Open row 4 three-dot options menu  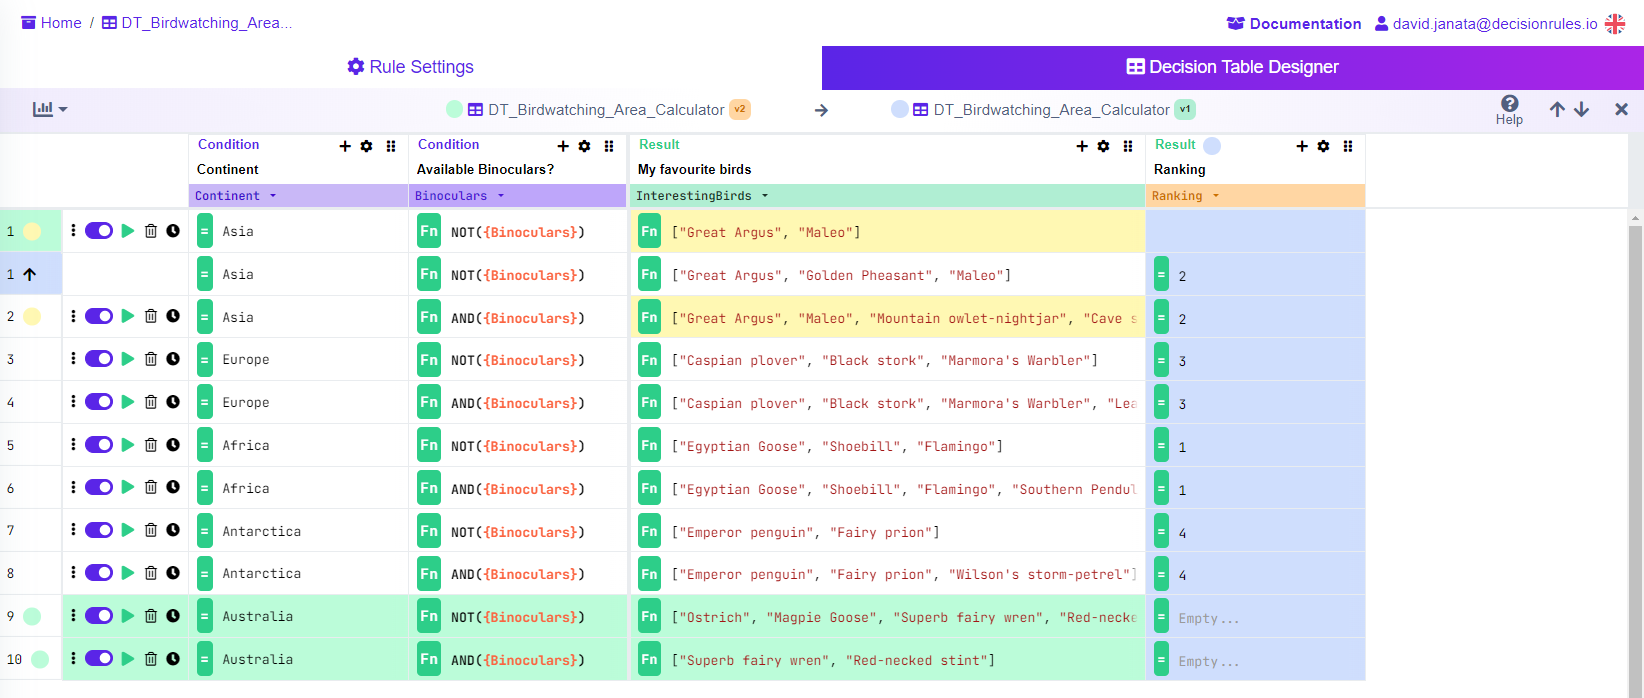coord(73,402)
